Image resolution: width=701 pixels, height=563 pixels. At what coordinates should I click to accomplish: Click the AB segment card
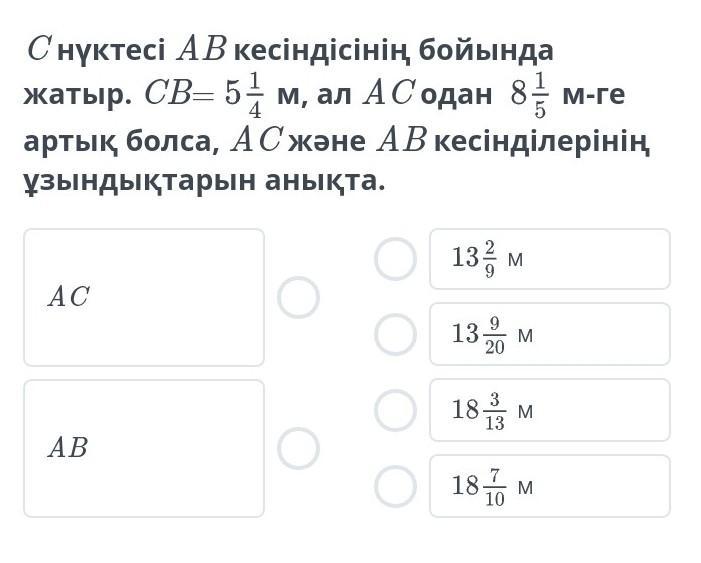(x=144, y=448)
